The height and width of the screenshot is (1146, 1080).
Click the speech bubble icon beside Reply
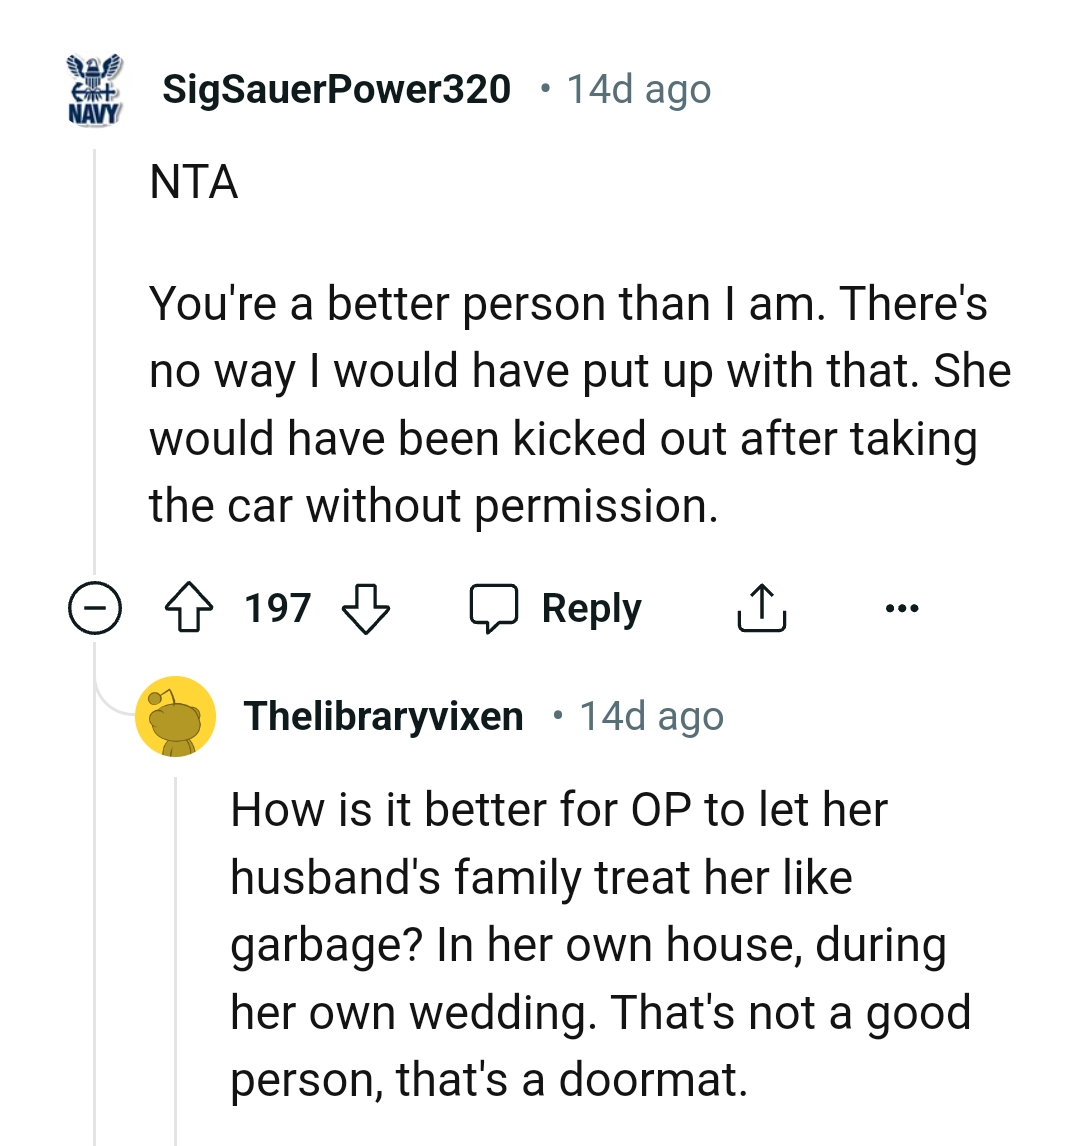point(494,608)
